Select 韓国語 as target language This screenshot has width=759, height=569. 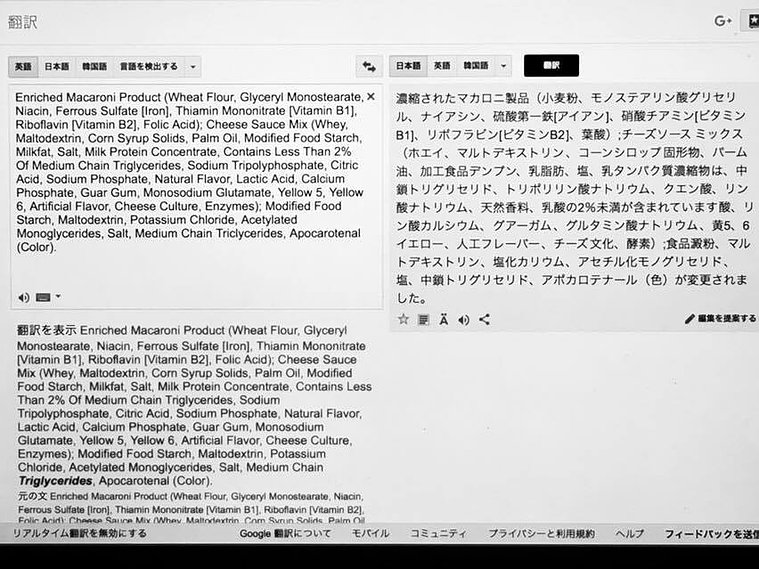point(476,66)
